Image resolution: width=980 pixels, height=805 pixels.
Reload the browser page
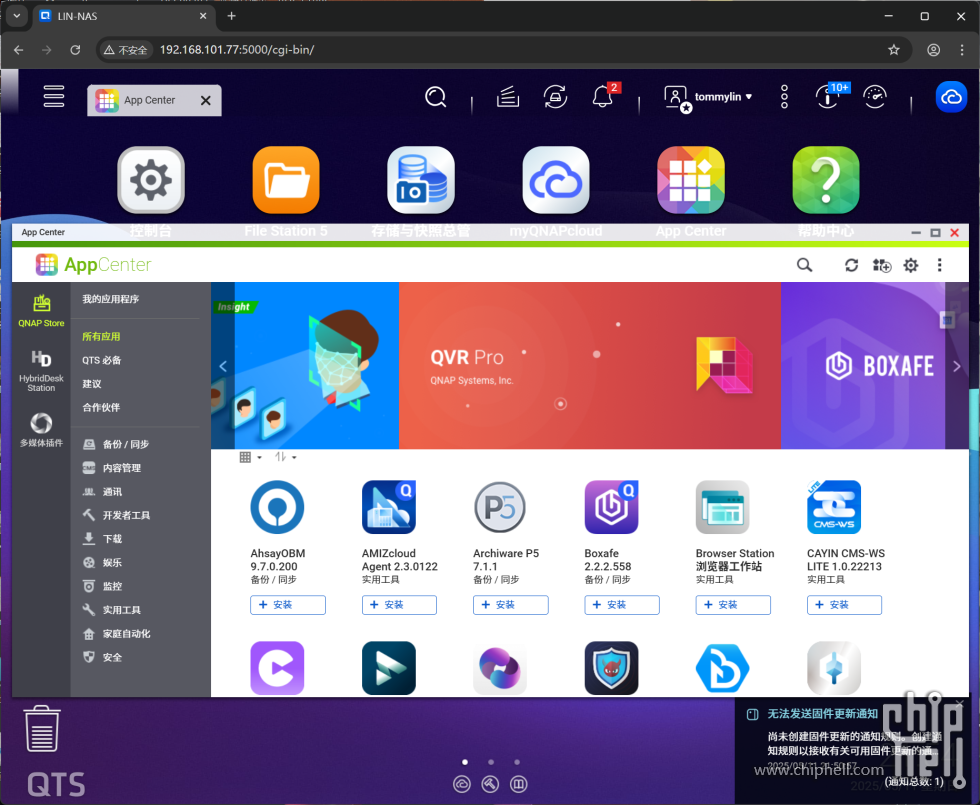click(75, 49)
